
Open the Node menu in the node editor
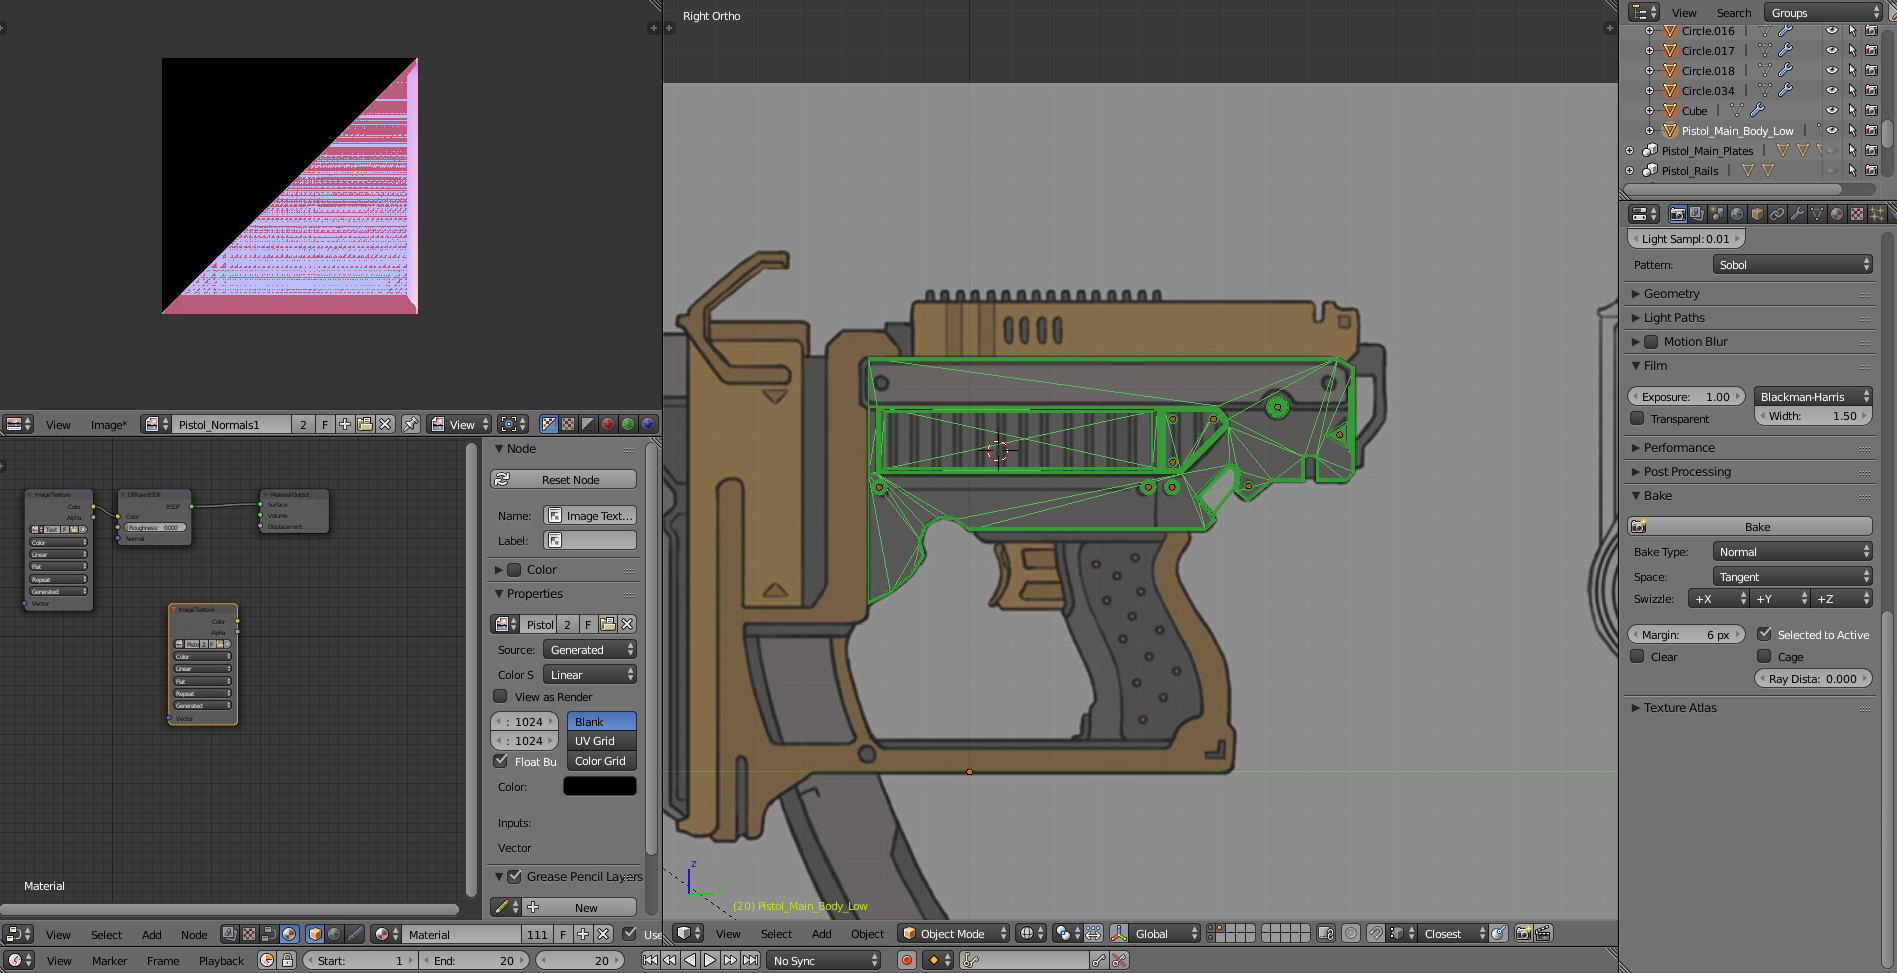(194, 934)
